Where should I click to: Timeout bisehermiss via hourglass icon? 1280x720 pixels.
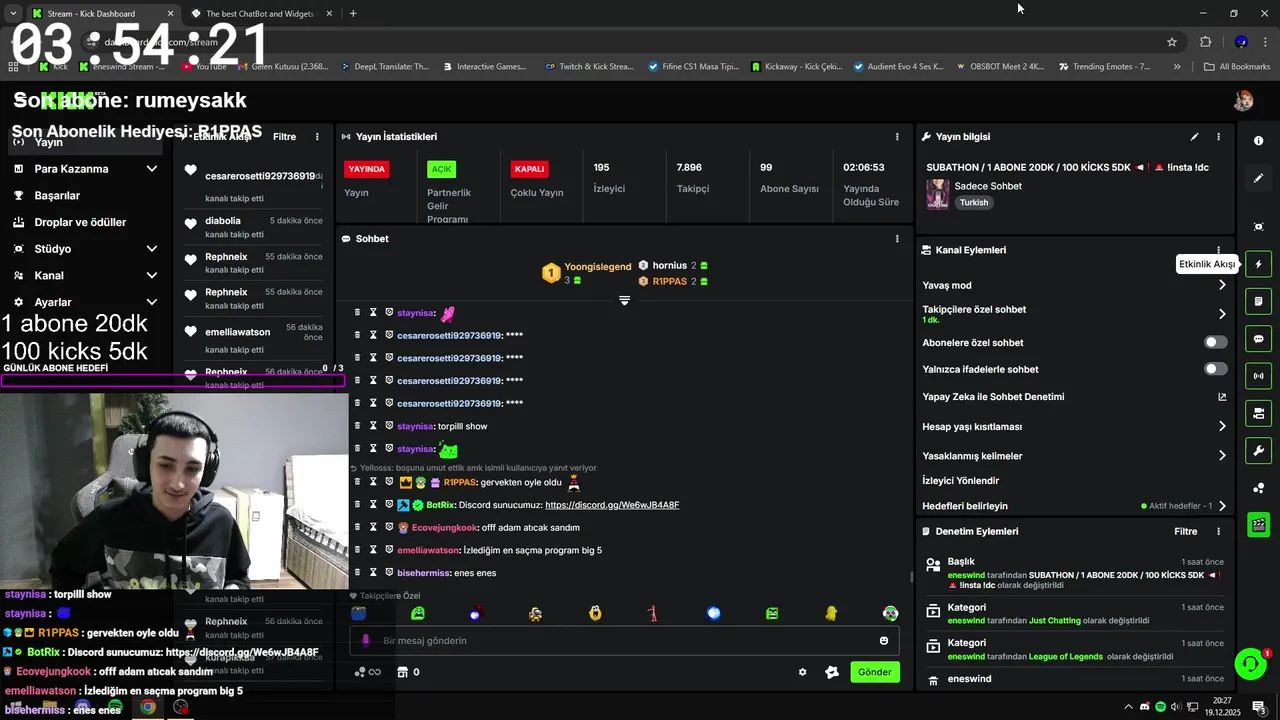(x=373, y=572)
